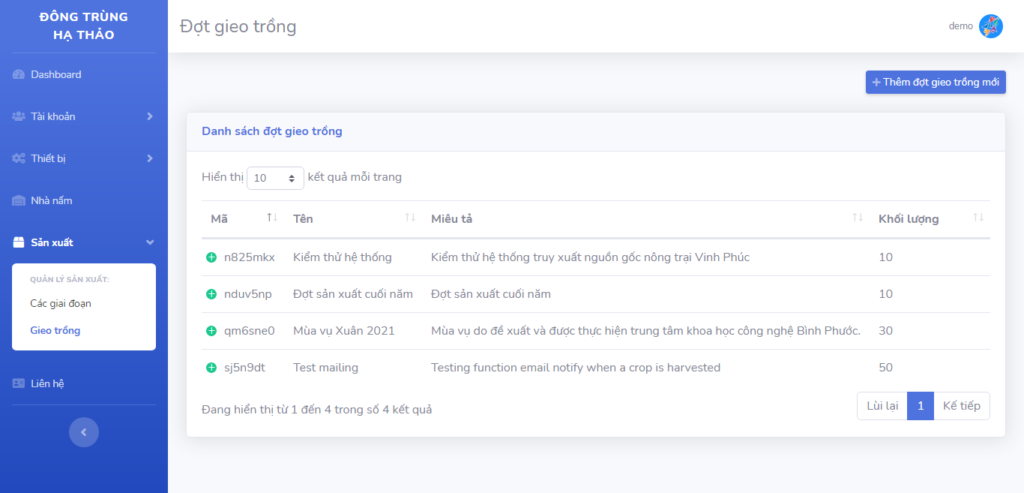Go to next page with Kế tiếp
This screenshot has height=493, width=1024.
click(961, 406)
